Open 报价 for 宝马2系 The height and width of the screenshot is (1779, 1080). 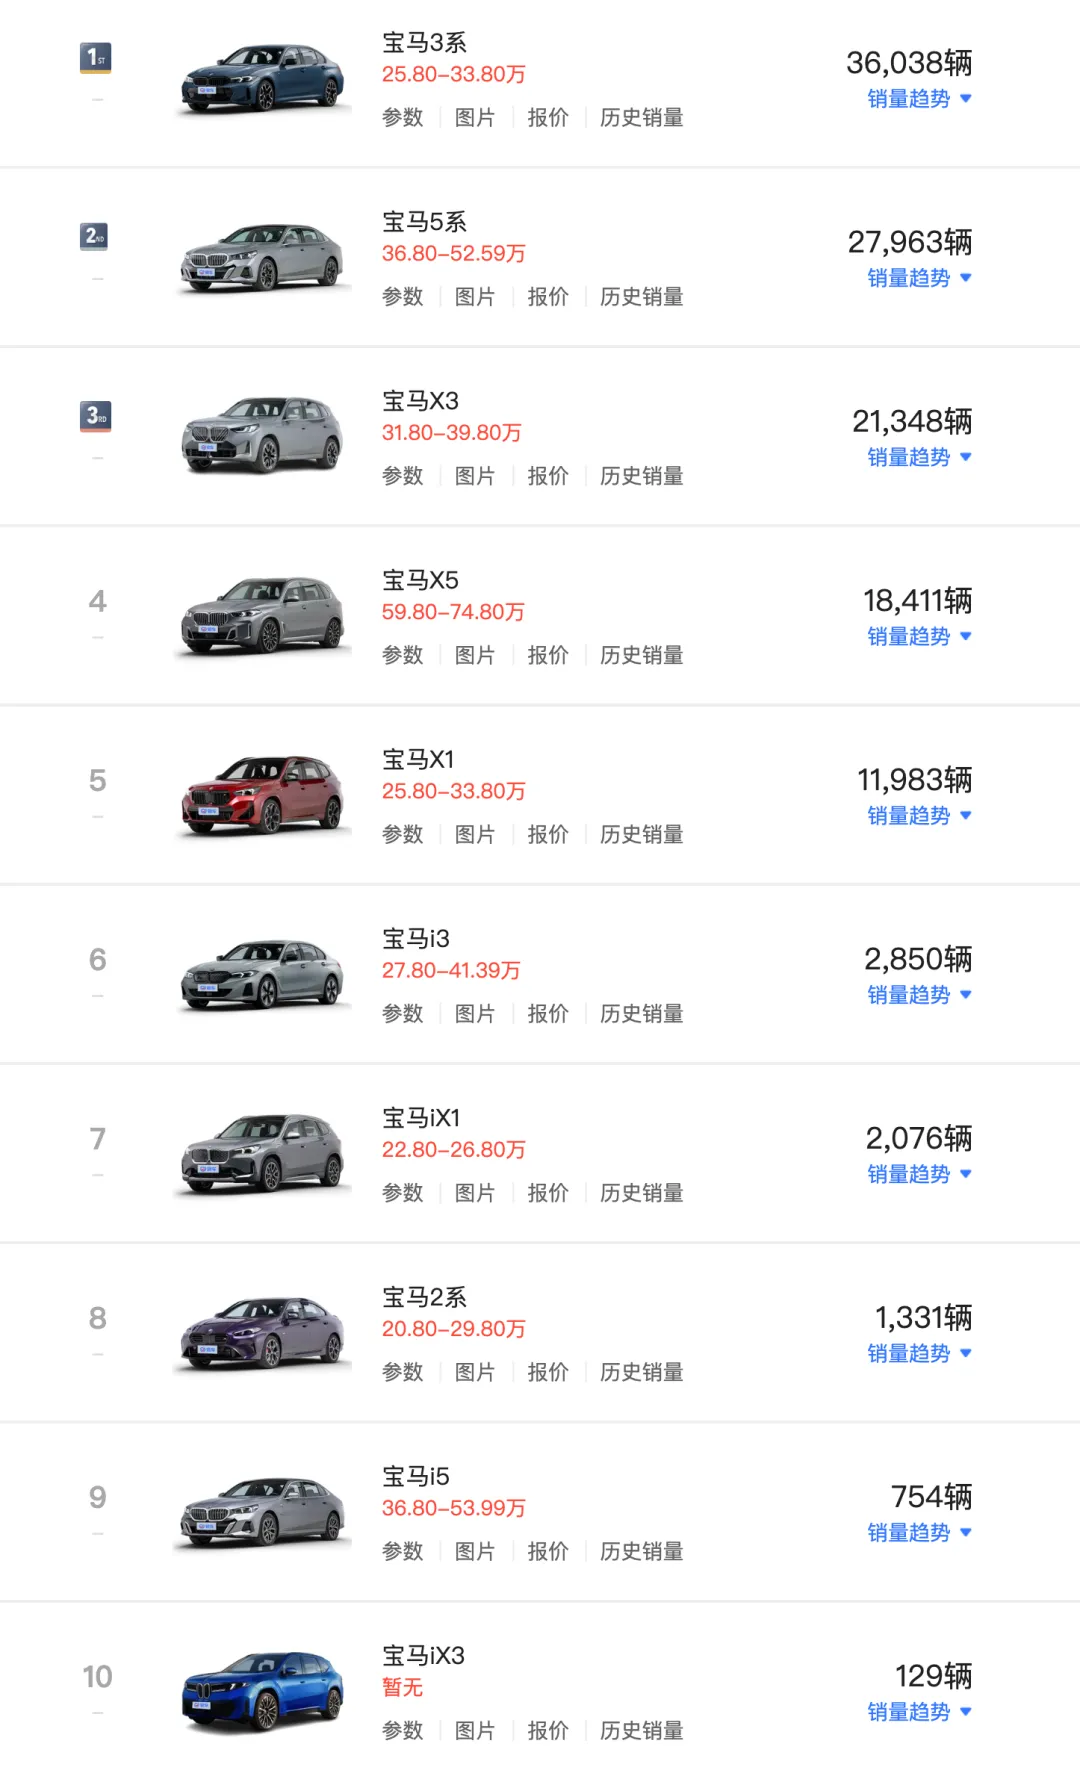click(548, 1372)
